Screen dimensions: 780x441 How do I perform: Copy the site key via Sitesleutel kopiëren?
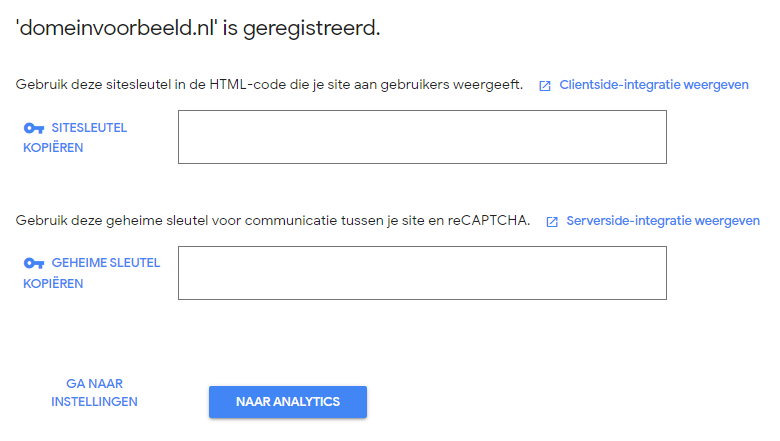pos(75,138)
